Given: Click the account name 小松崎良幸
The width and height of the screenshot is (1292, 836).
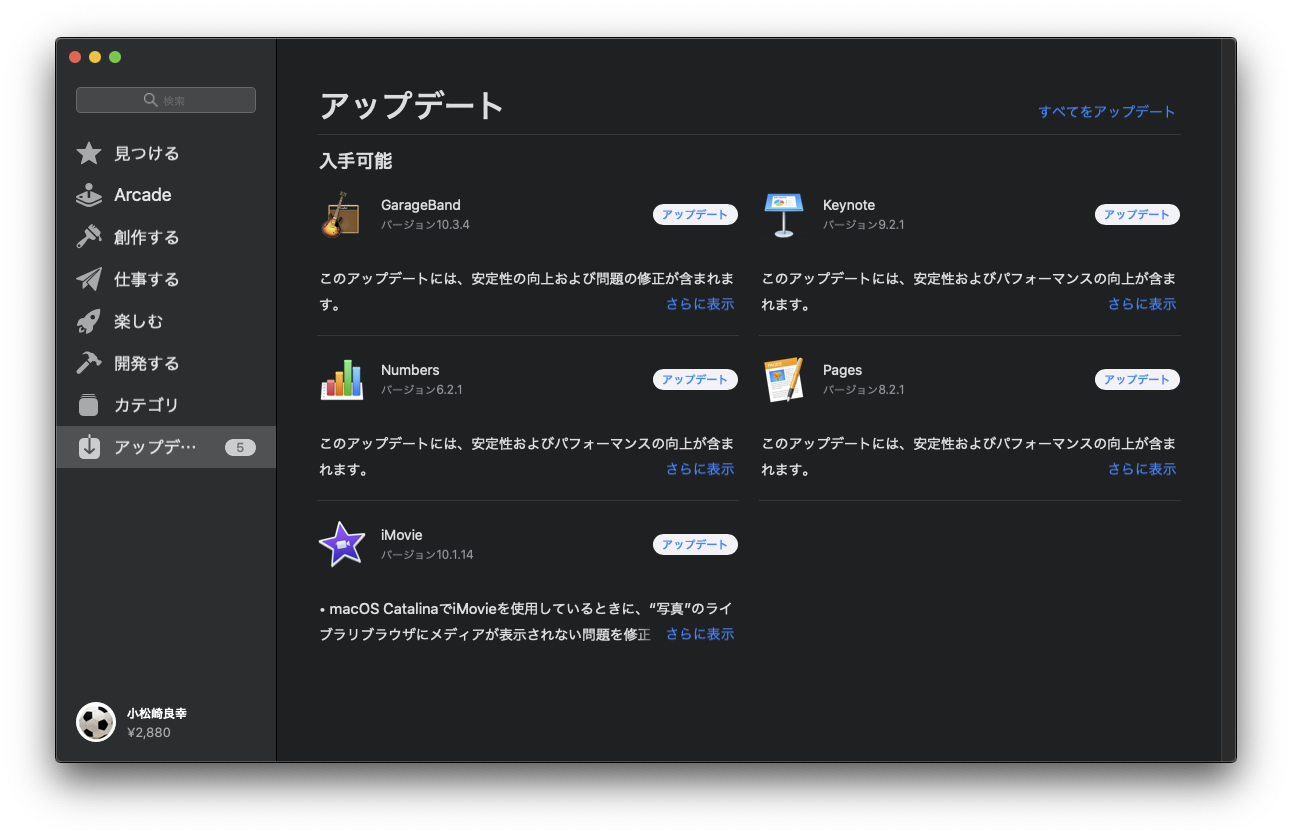Looking at the screenshot, I should [157, 713].
